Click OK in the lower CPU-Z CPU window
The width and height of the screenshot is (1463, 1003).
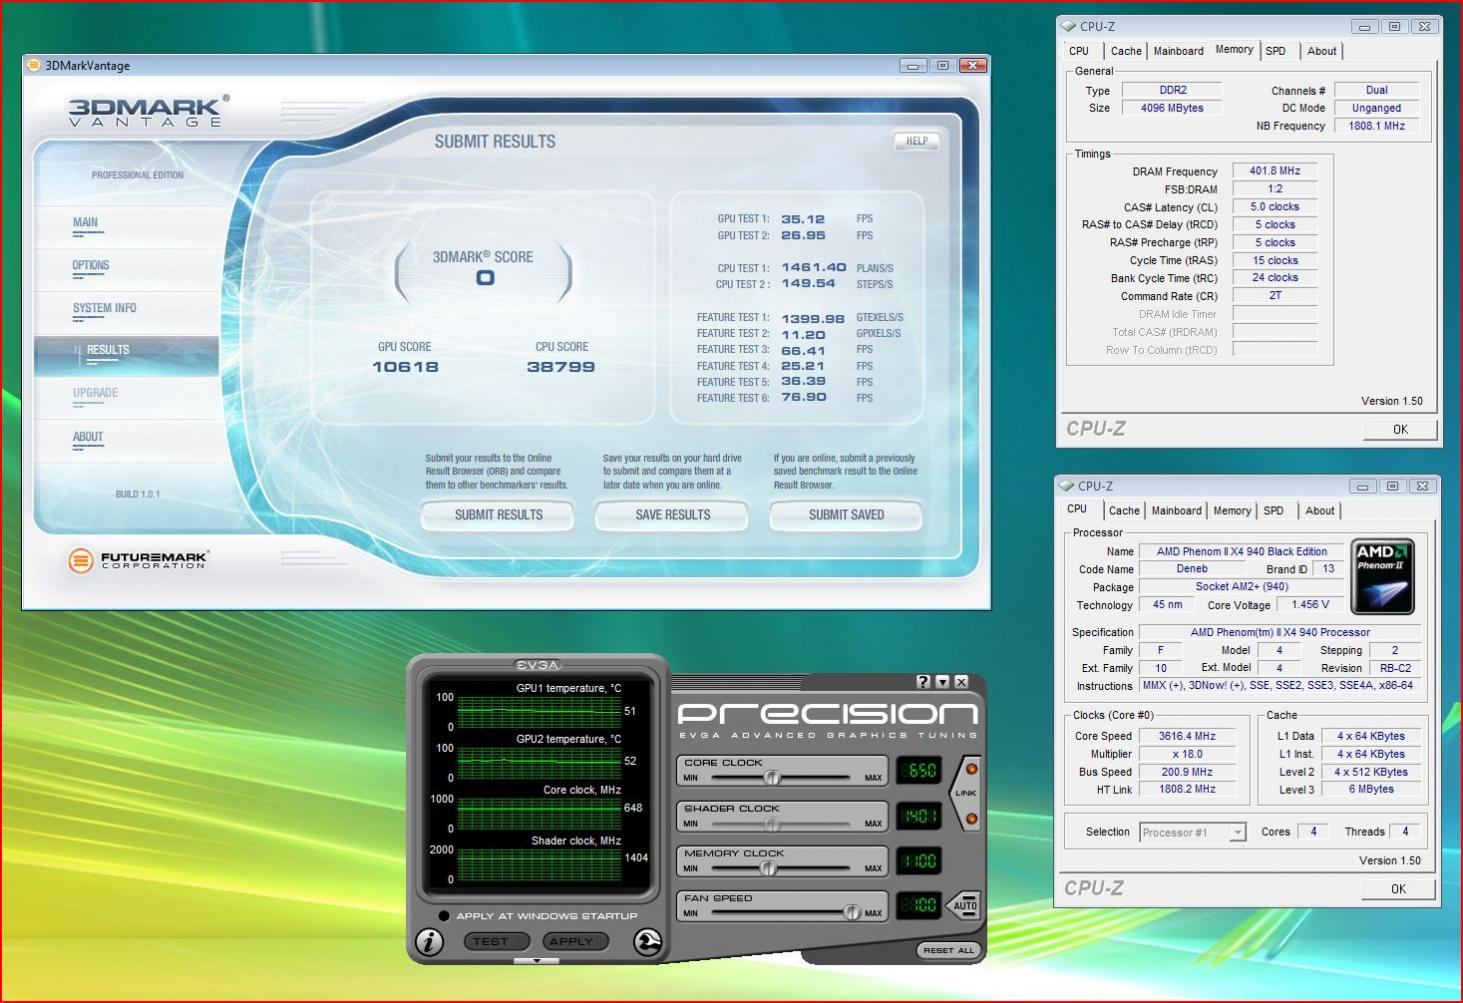[x=1398, y=888]
